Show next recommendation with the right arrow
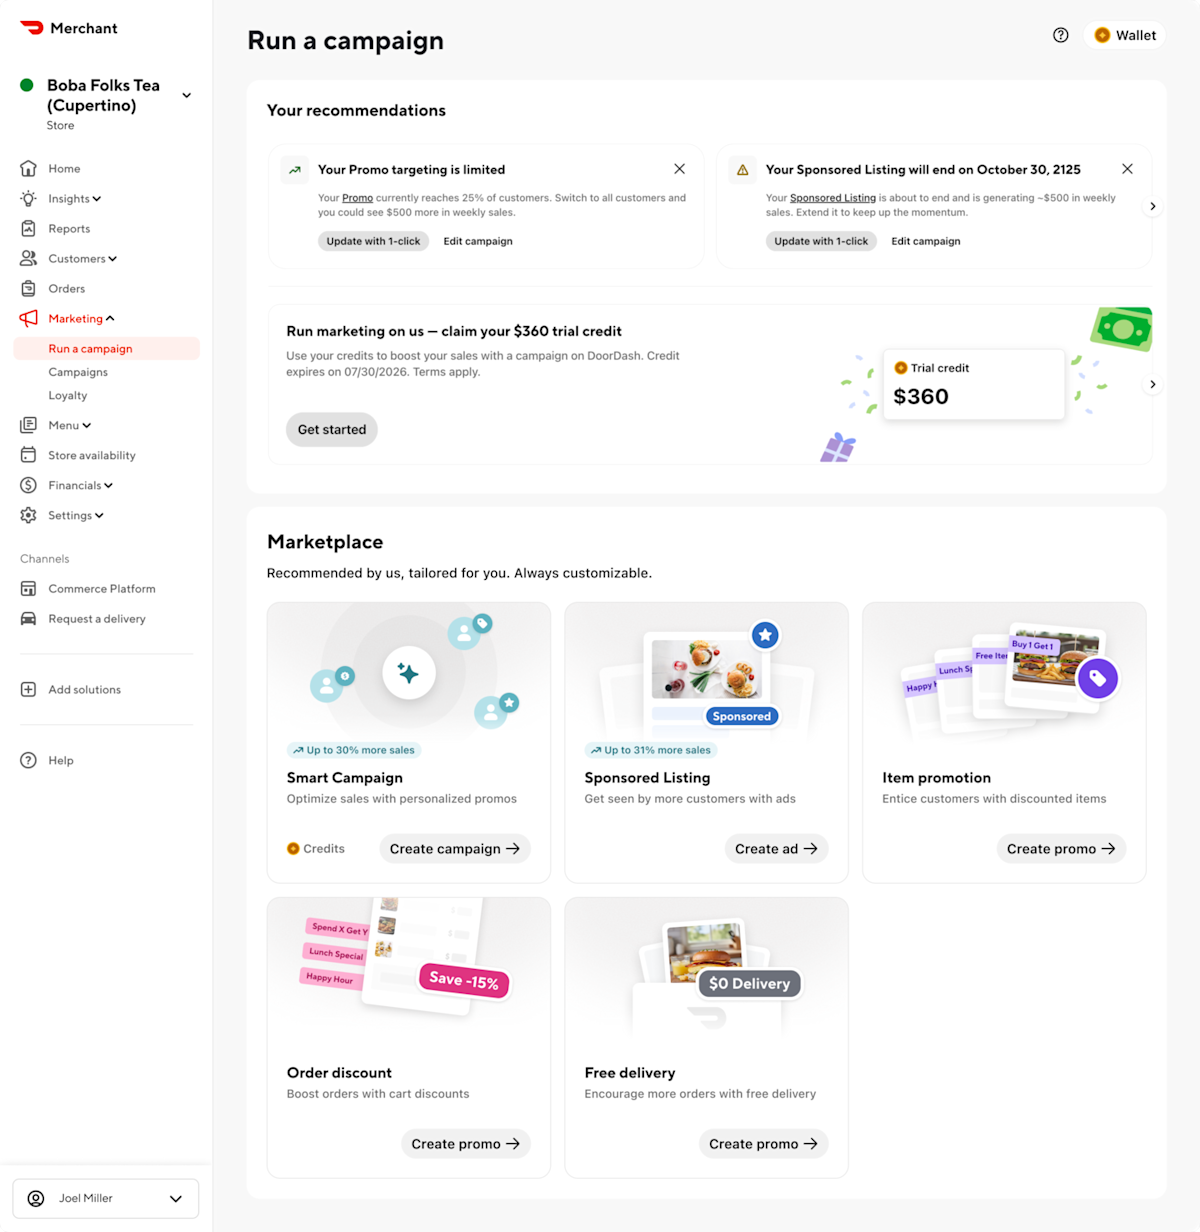The image size is (1200, 1232). coord(1153,206)
